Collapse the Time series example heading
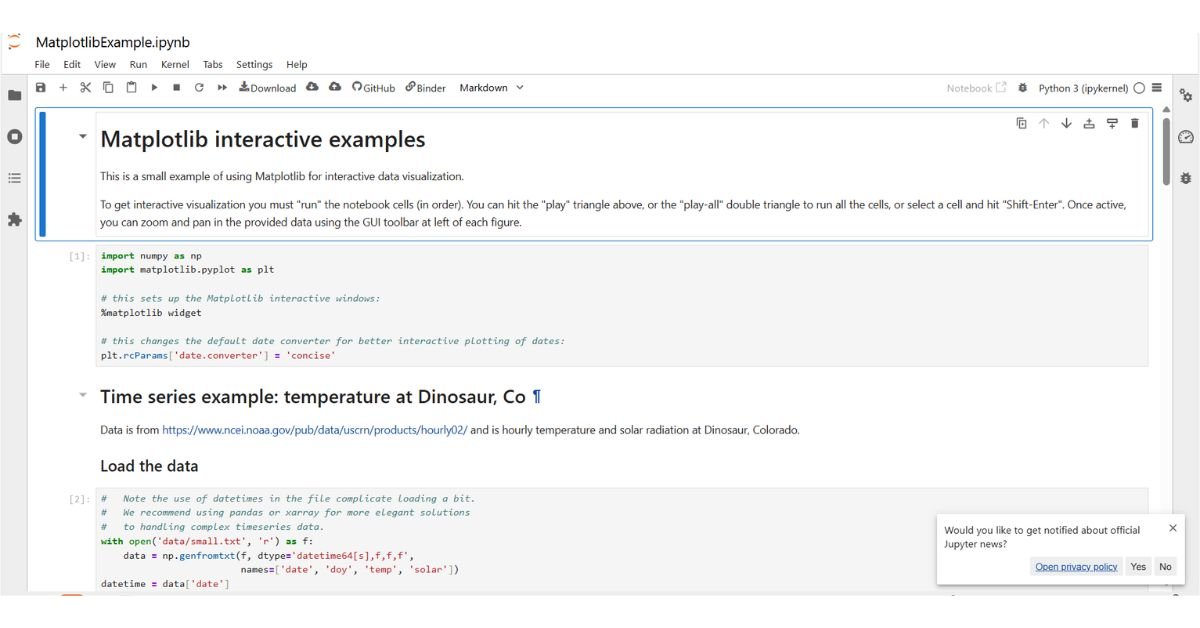Viewport: 1200px width, 628px height. 82,396
